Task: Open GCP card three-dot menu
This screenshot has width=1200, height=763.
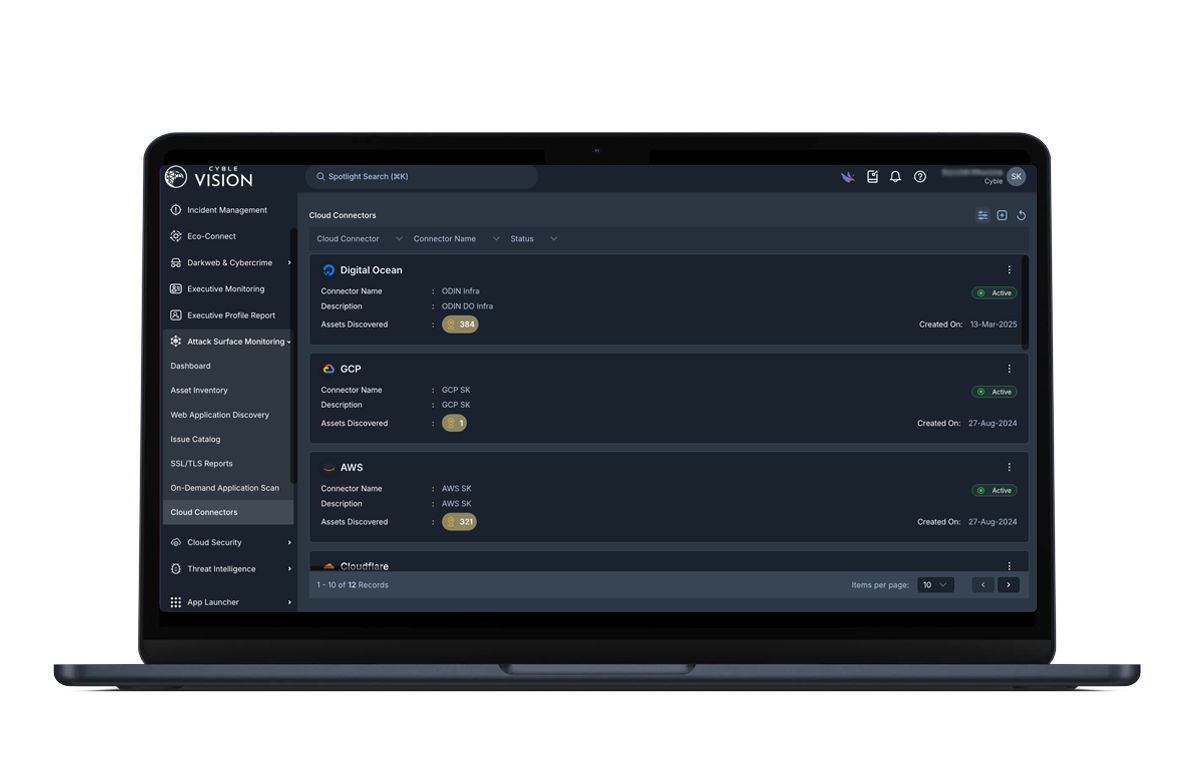Action: [1009, 369]
